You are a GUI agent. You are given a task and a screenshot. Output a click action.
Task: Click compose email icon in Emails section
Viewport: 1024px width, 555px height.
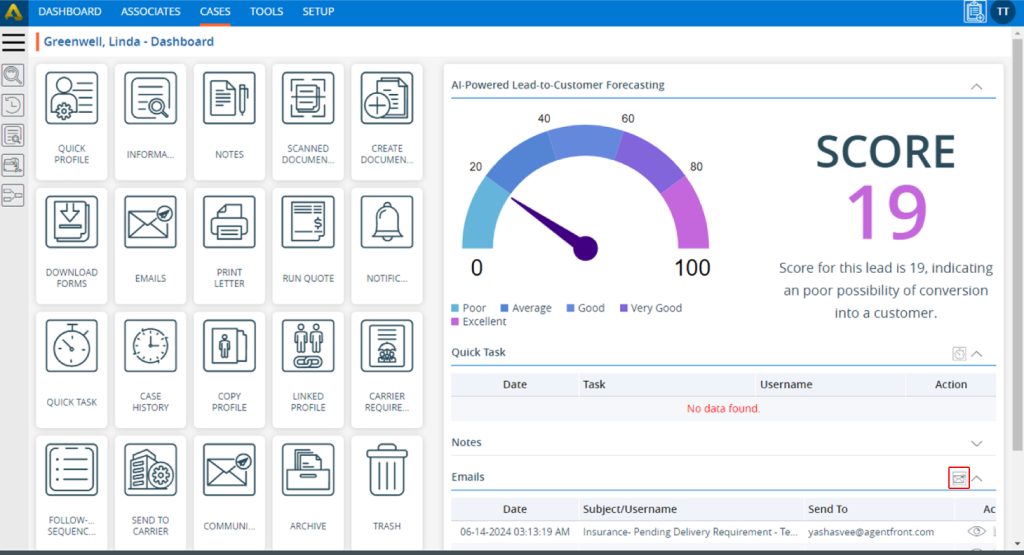click(959, 478)
